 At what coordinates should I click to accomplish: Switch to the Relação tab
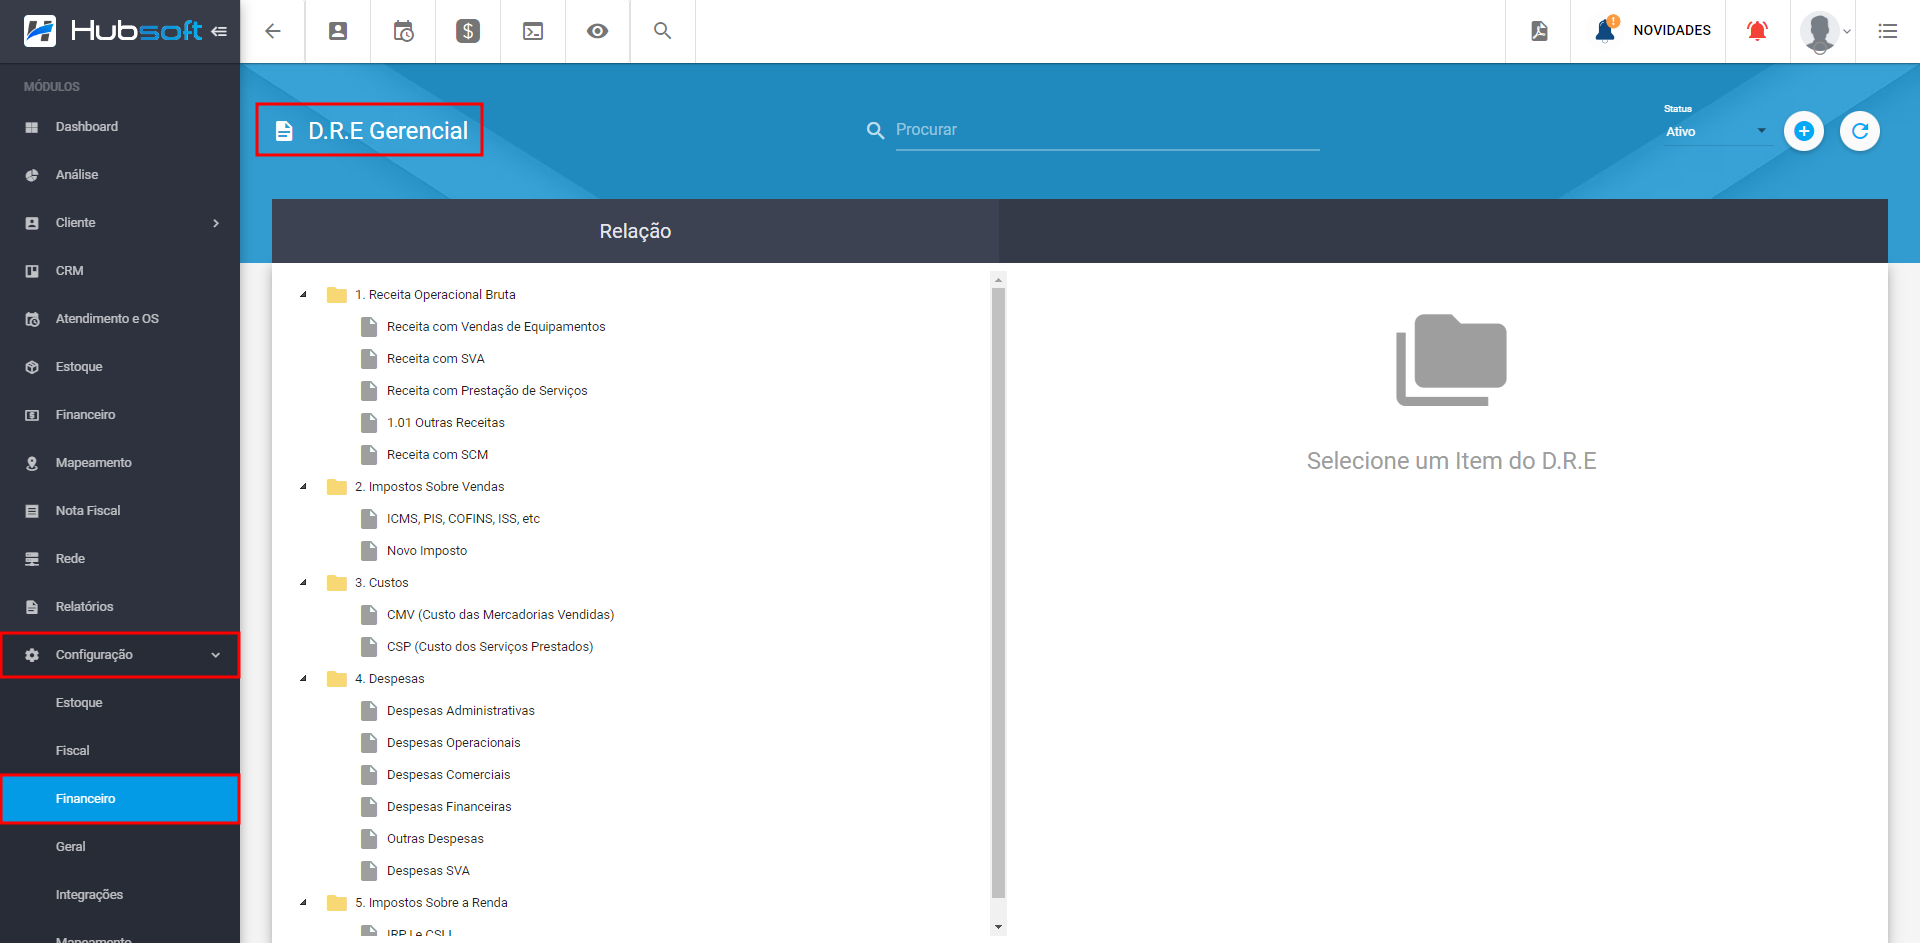[x=635, y=231]
